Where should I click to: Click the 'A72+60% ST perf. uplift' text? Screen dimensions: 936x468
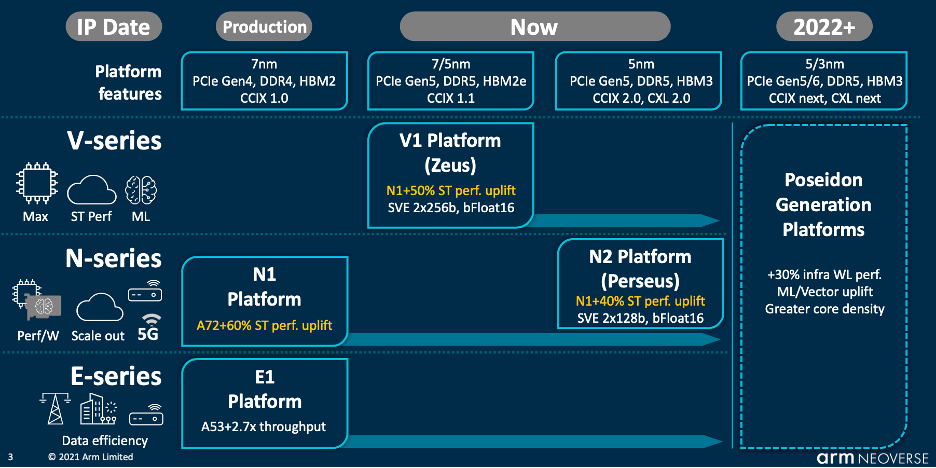click(x=264, y=326)
